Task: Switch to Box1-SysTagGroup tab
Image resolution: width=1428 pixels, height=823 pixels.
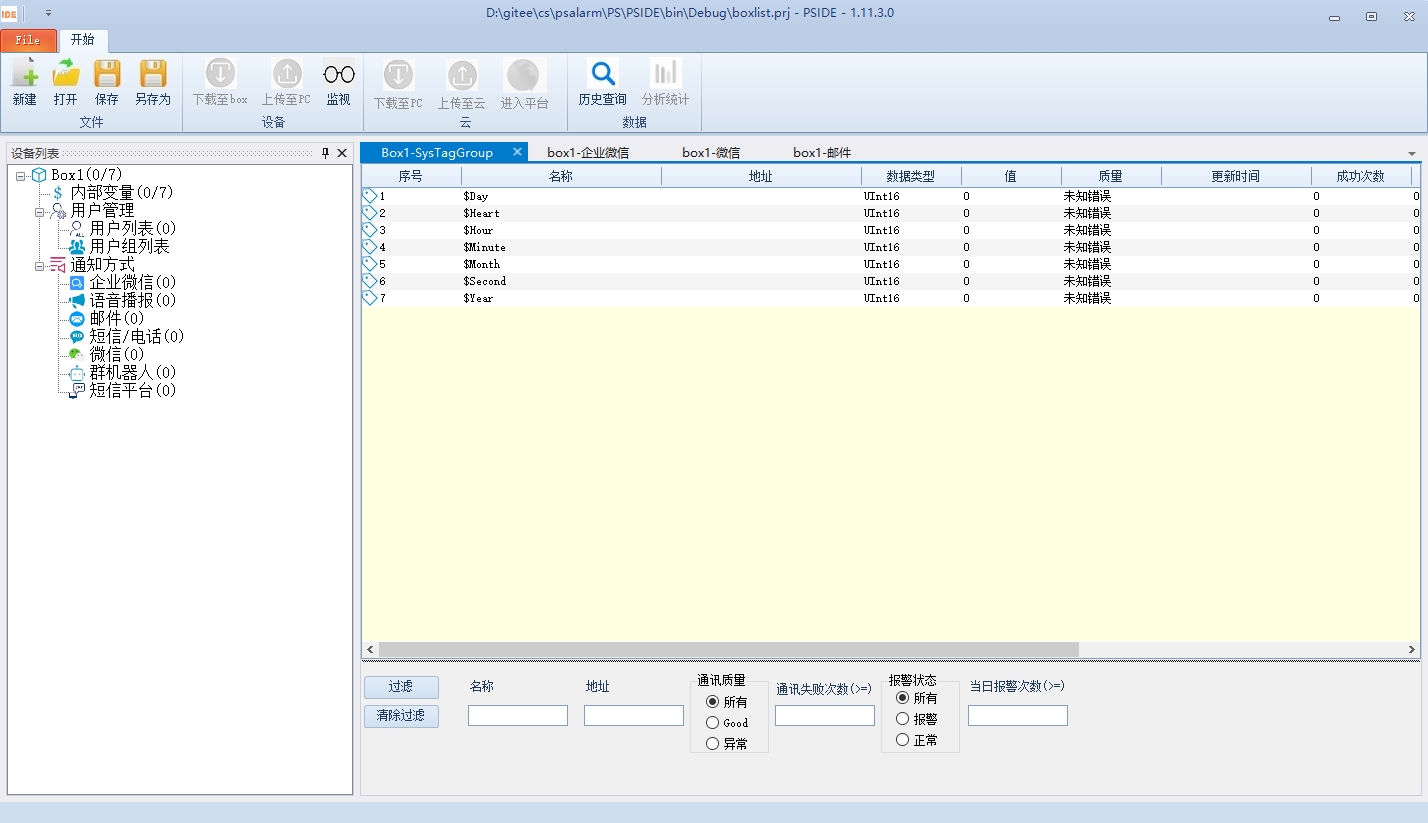Action: point(437,152)
